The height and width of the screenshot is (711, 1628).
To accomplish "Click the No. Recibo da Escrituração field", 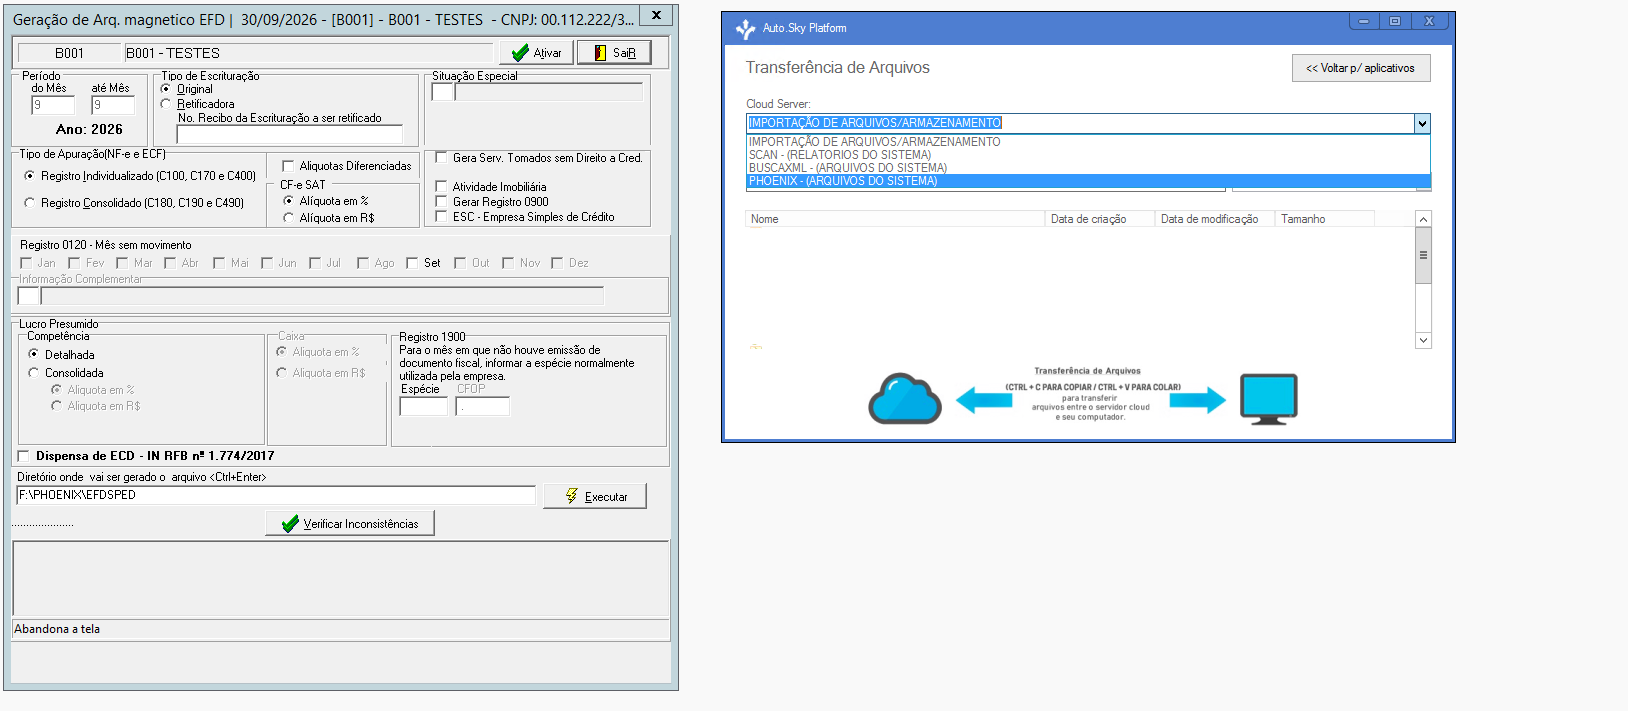I will tap(290, 134).
